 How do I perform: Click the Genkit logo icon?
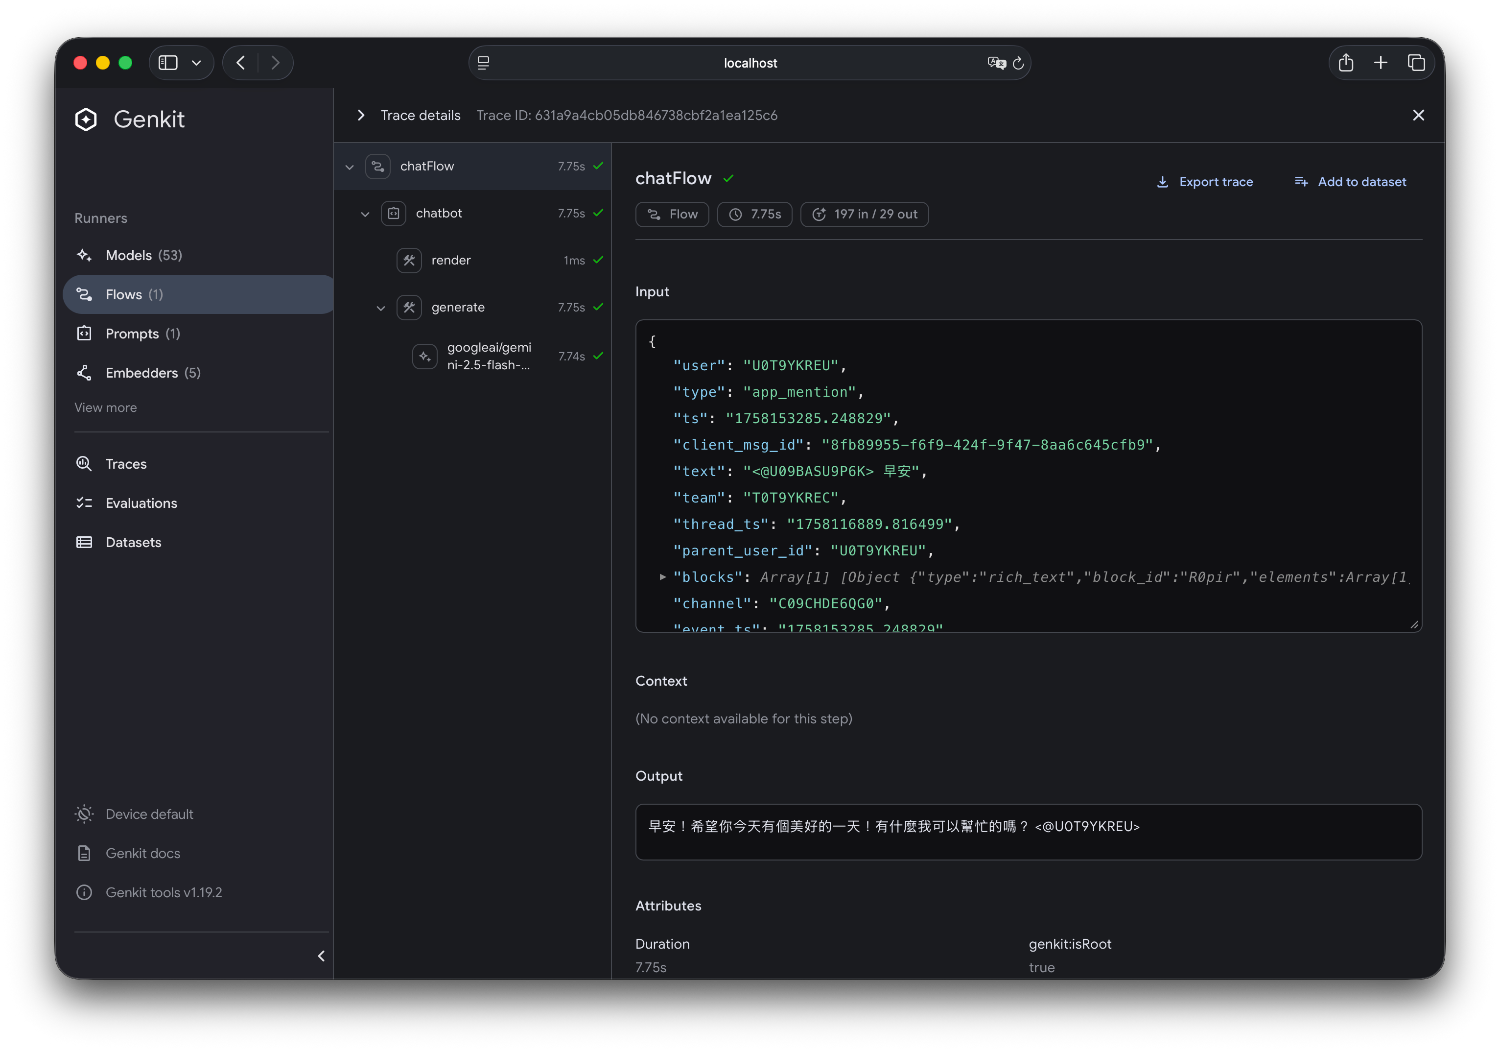tap(86, 120)
